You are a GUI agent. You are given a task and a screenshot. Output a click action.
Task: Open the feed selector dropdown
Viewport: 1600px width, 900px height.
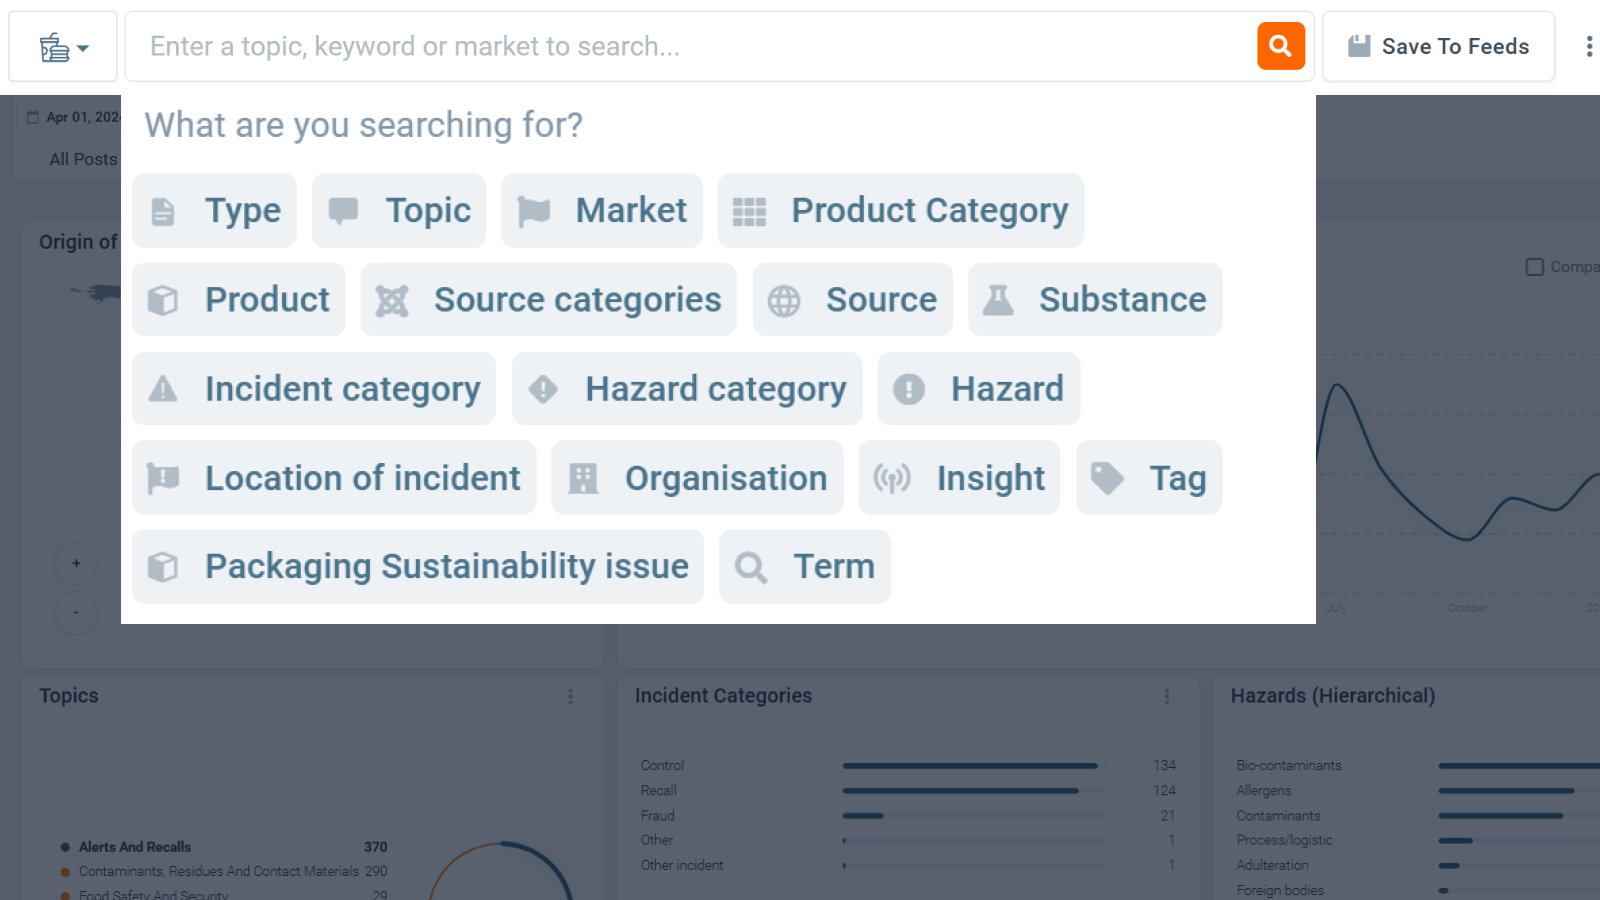point(63,47)
